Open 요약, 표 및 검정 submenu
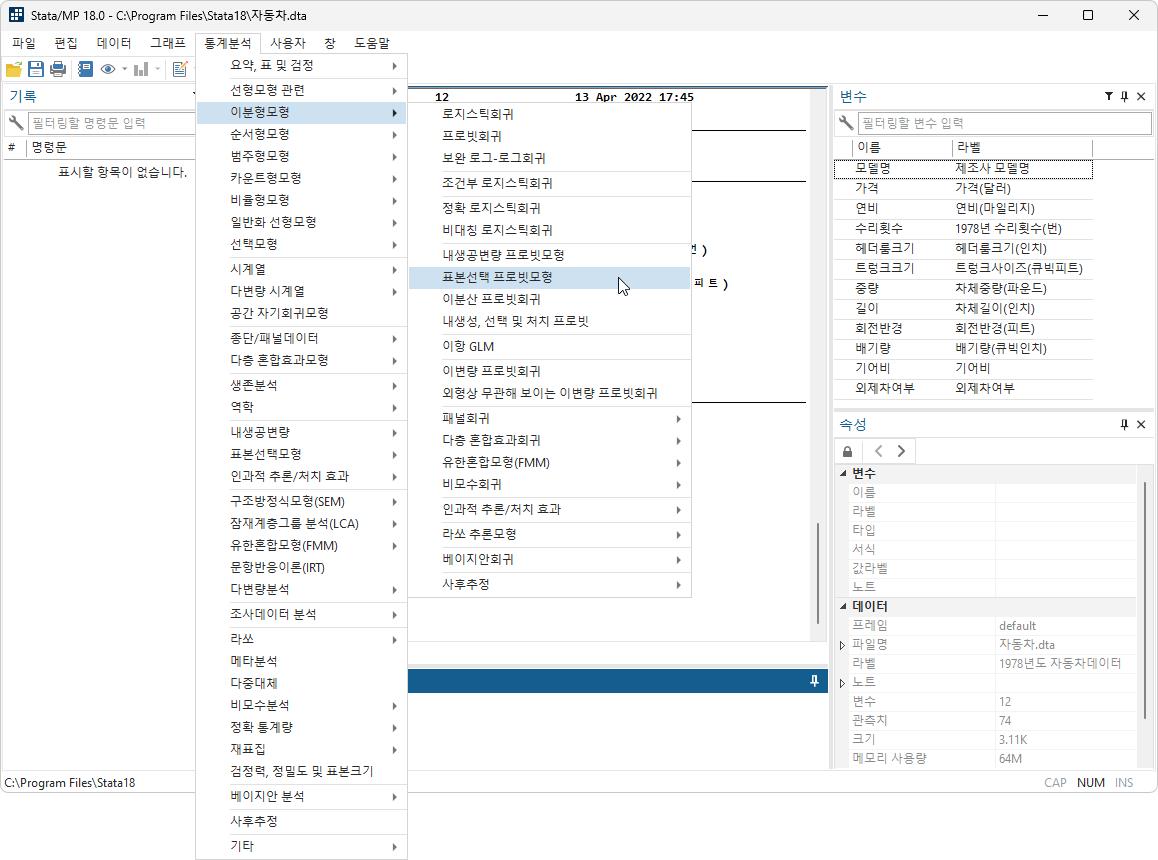 click(x=301, y=66)
